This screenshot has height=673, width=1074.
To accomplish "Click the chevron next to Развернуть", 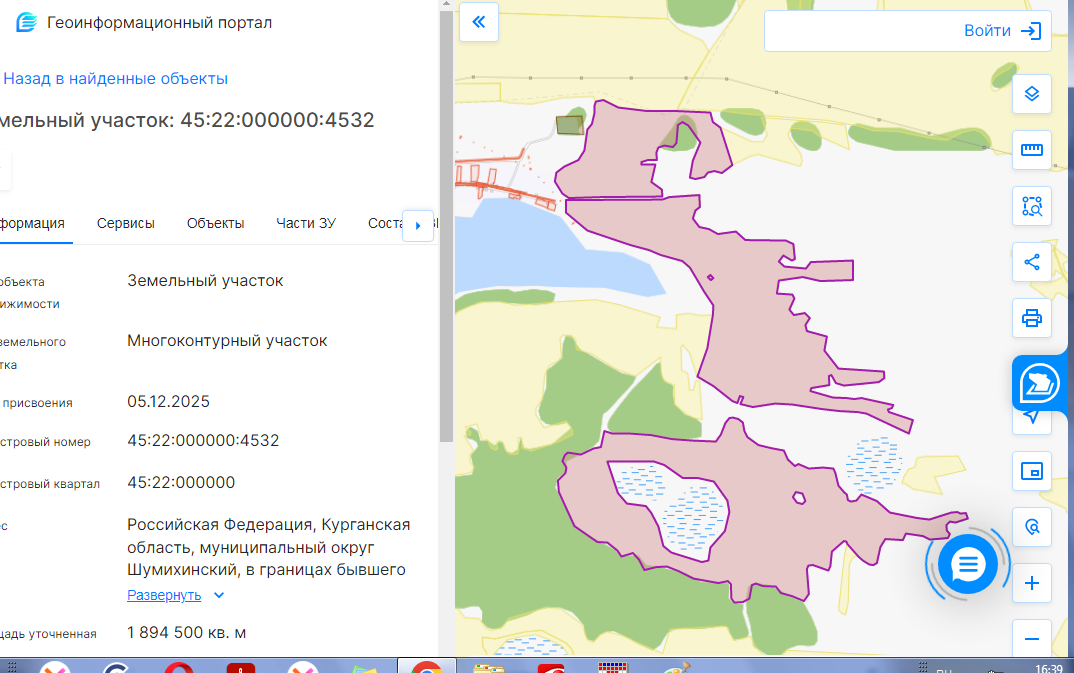I will coord(218,595).
